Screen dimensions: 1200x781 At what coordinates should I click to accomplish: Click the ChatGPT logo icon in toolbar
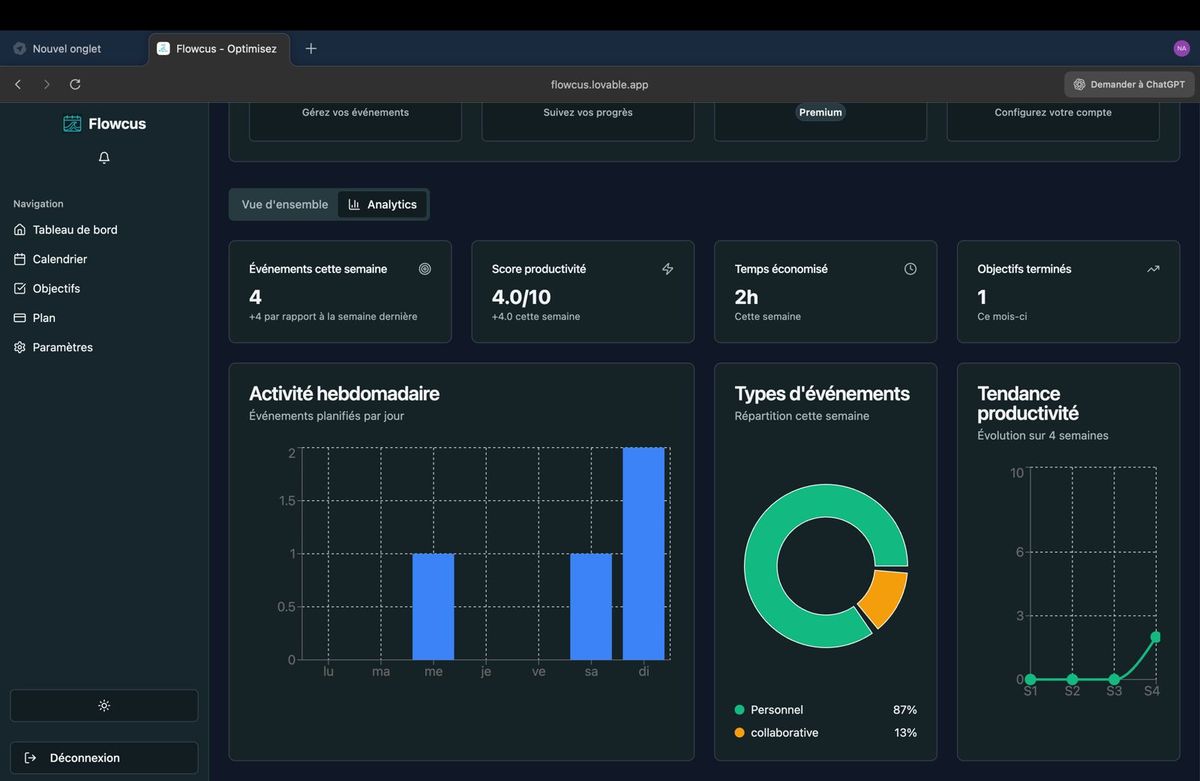(1080, 85)
